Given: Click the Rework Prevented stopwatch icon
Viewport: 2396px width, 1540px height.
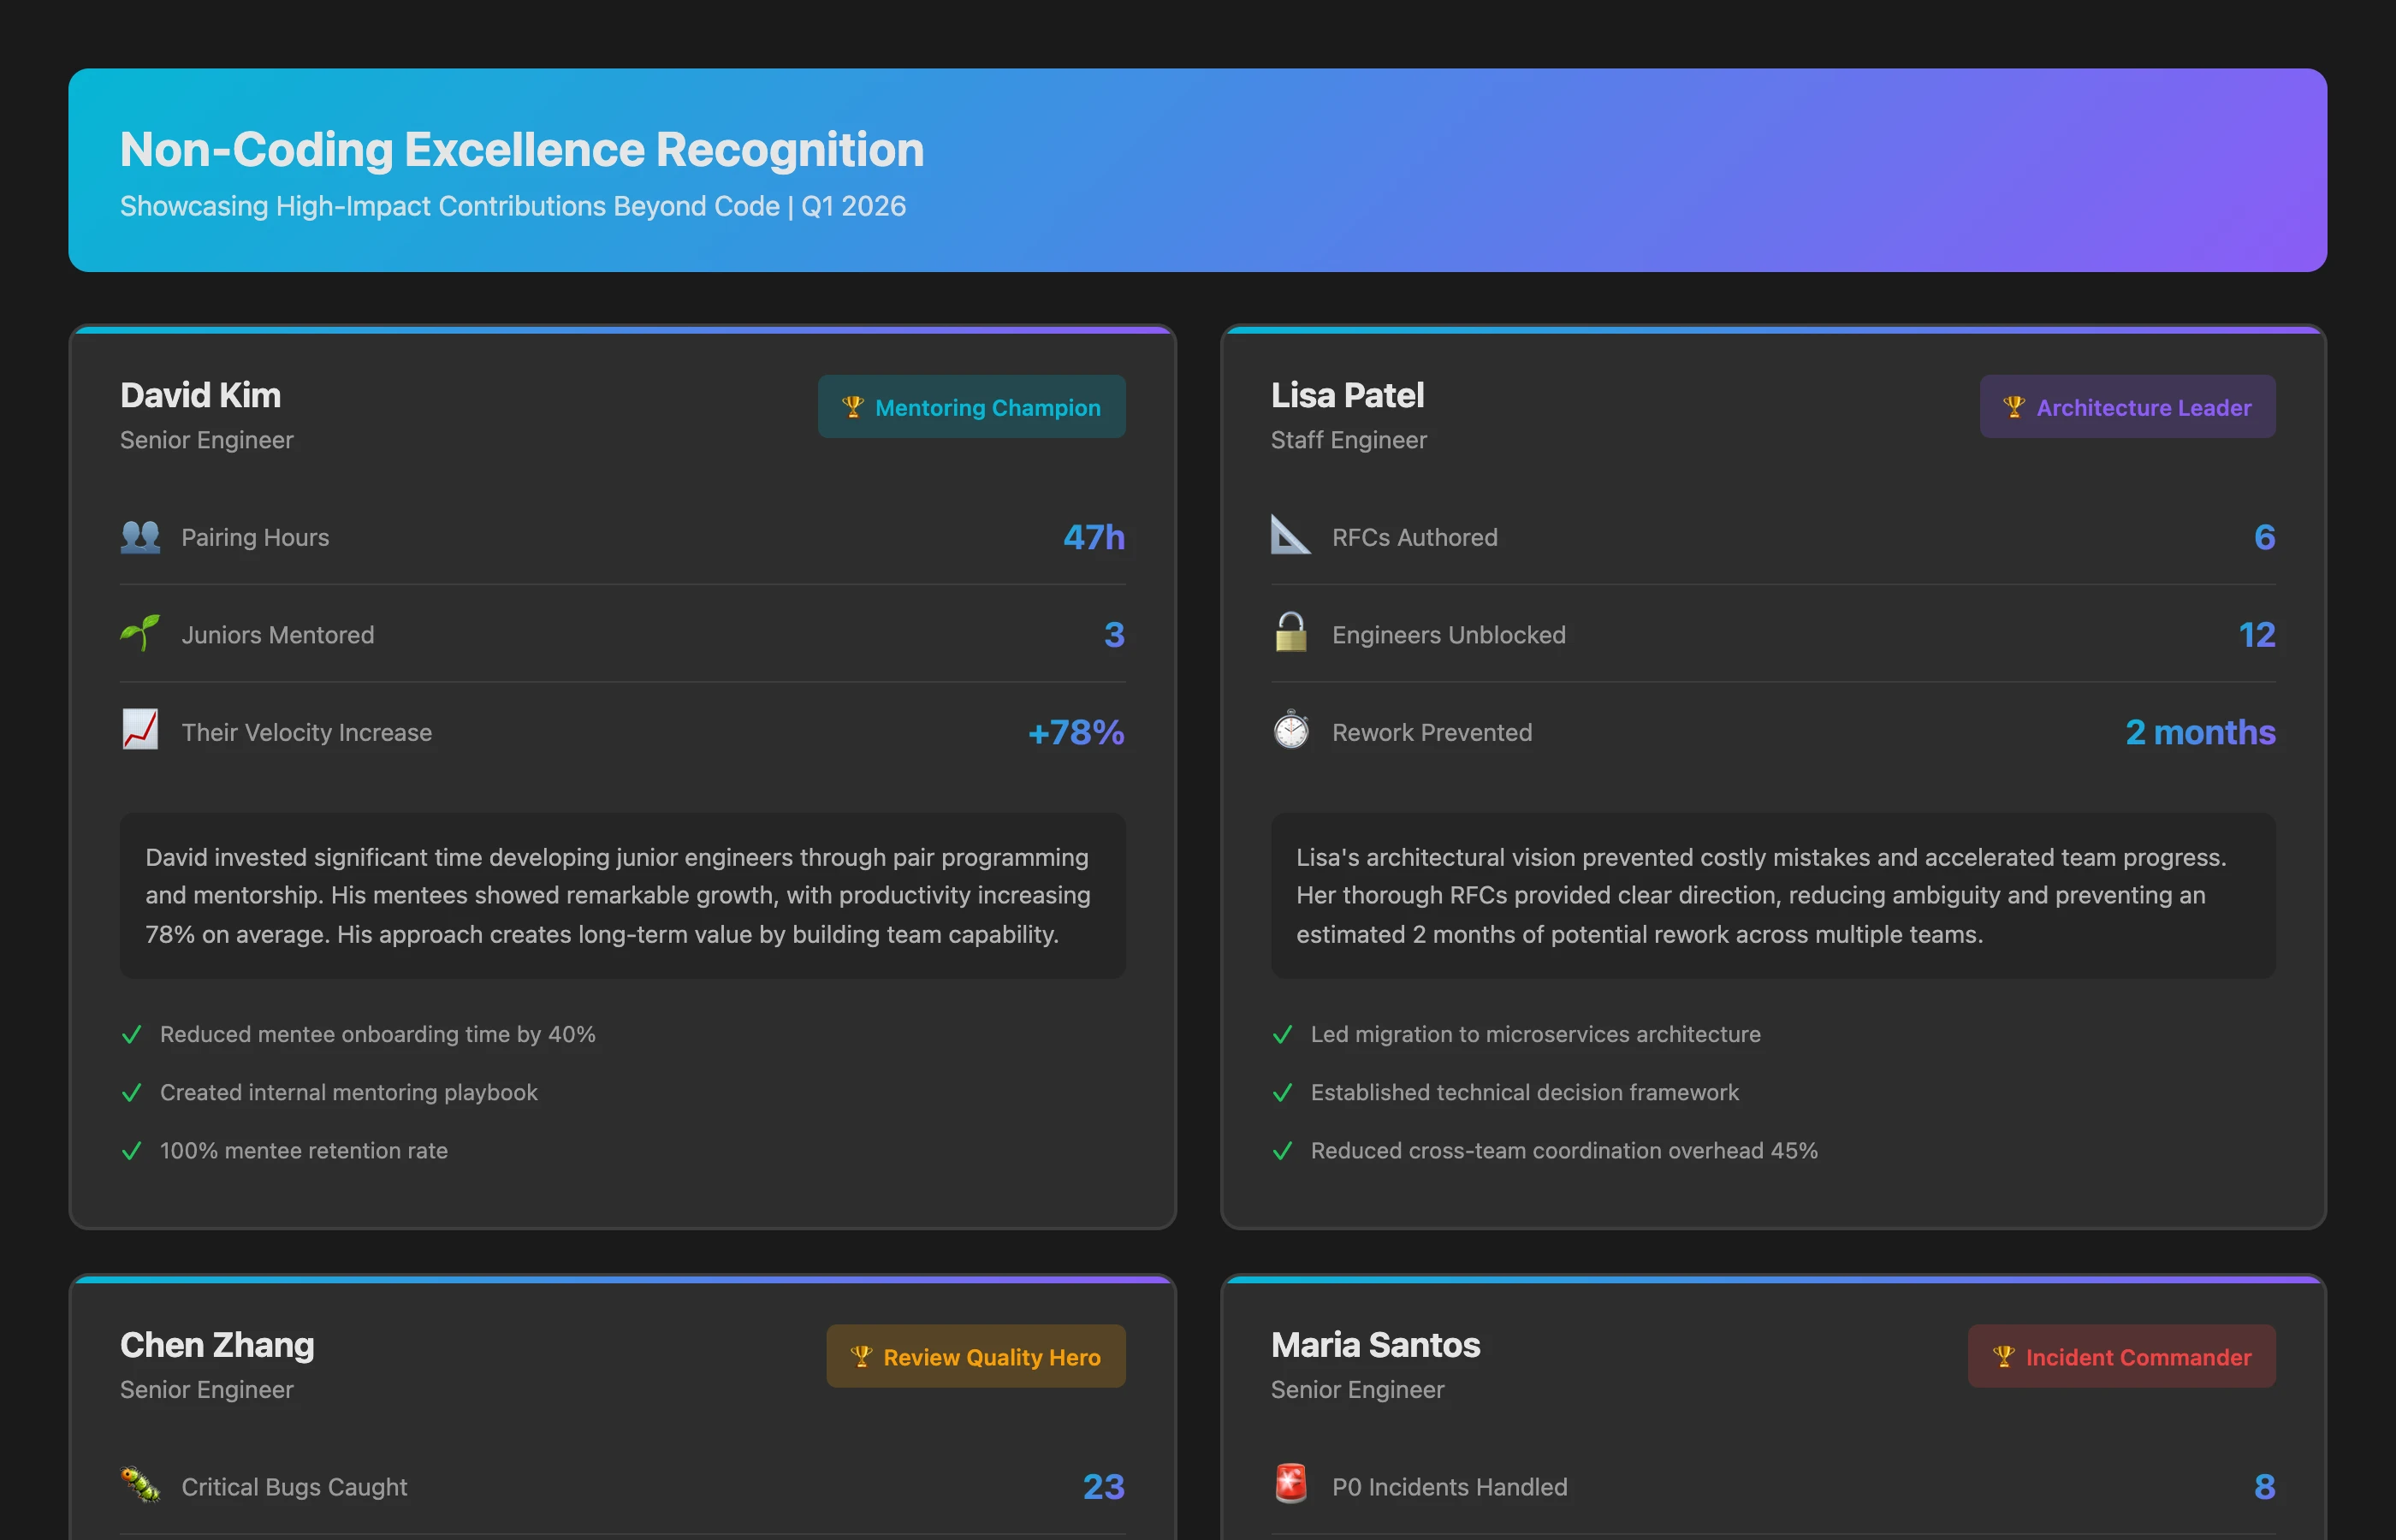Looking at the screenshot, I should point(1290,730).
